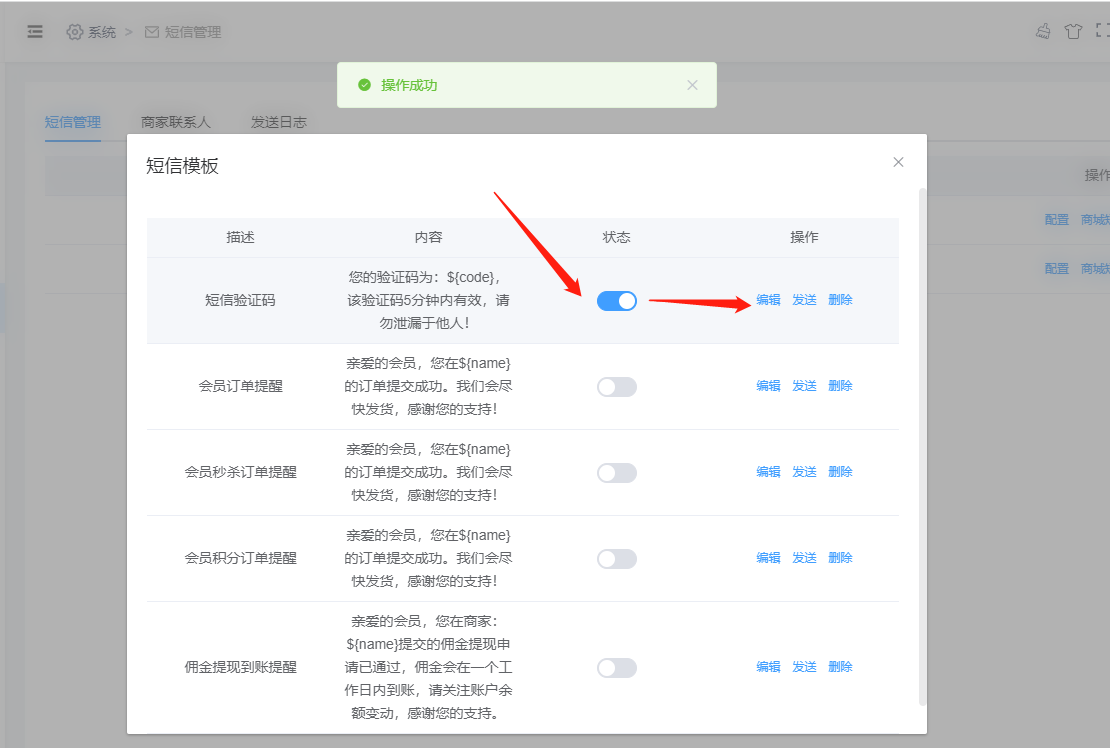Edit the 会员订单提醒 template
The height and width of the screenshot is (748, 1110).
(768, 386)
